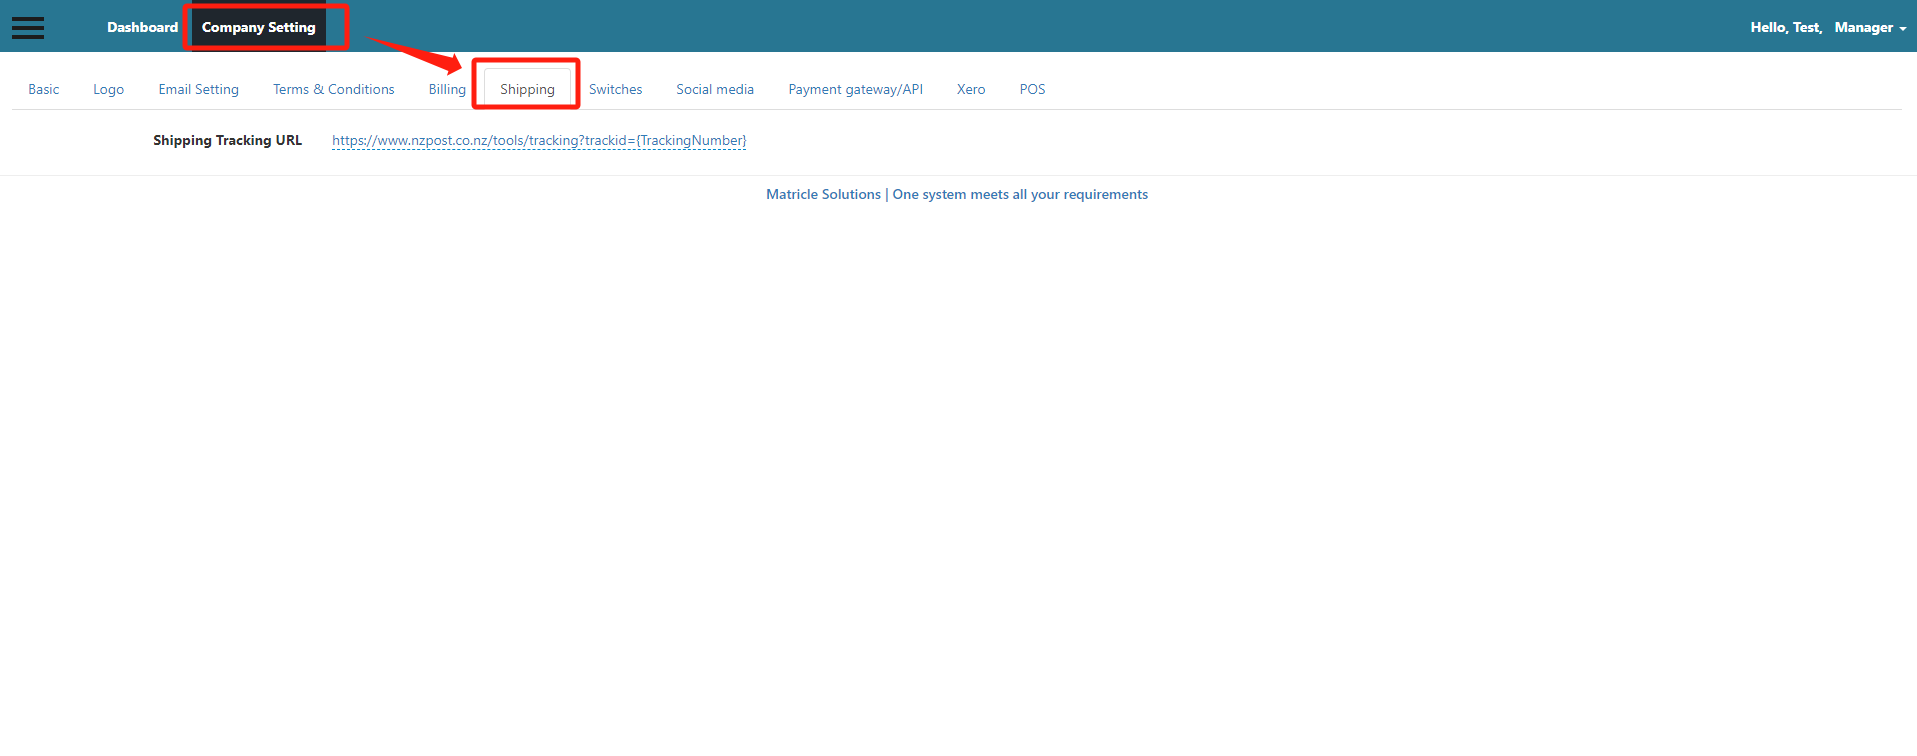The image size is (1917, 756).
Task: Open the Terms & Conditions tab
Action: (333, 89)
